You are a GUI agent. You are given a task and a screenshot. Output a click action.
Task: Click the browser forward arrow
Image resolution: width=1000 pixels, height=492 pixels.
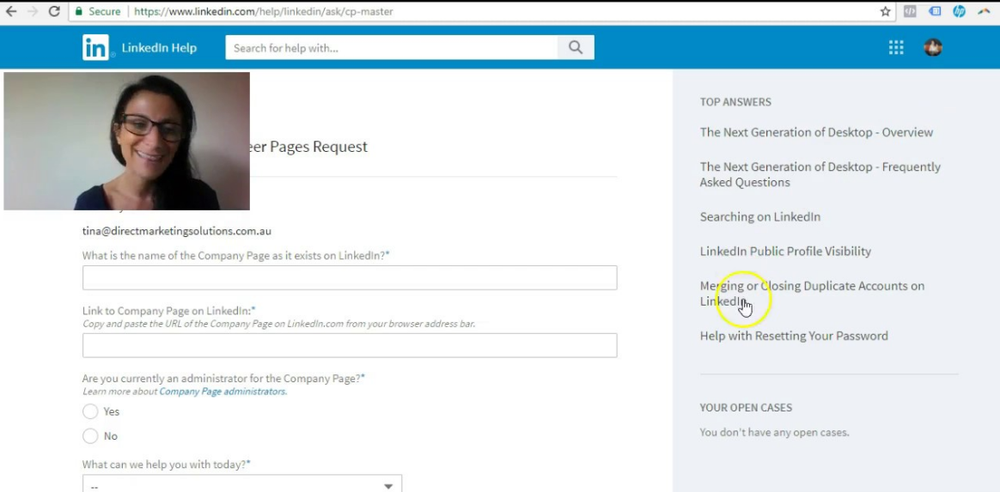coord(32,11)
